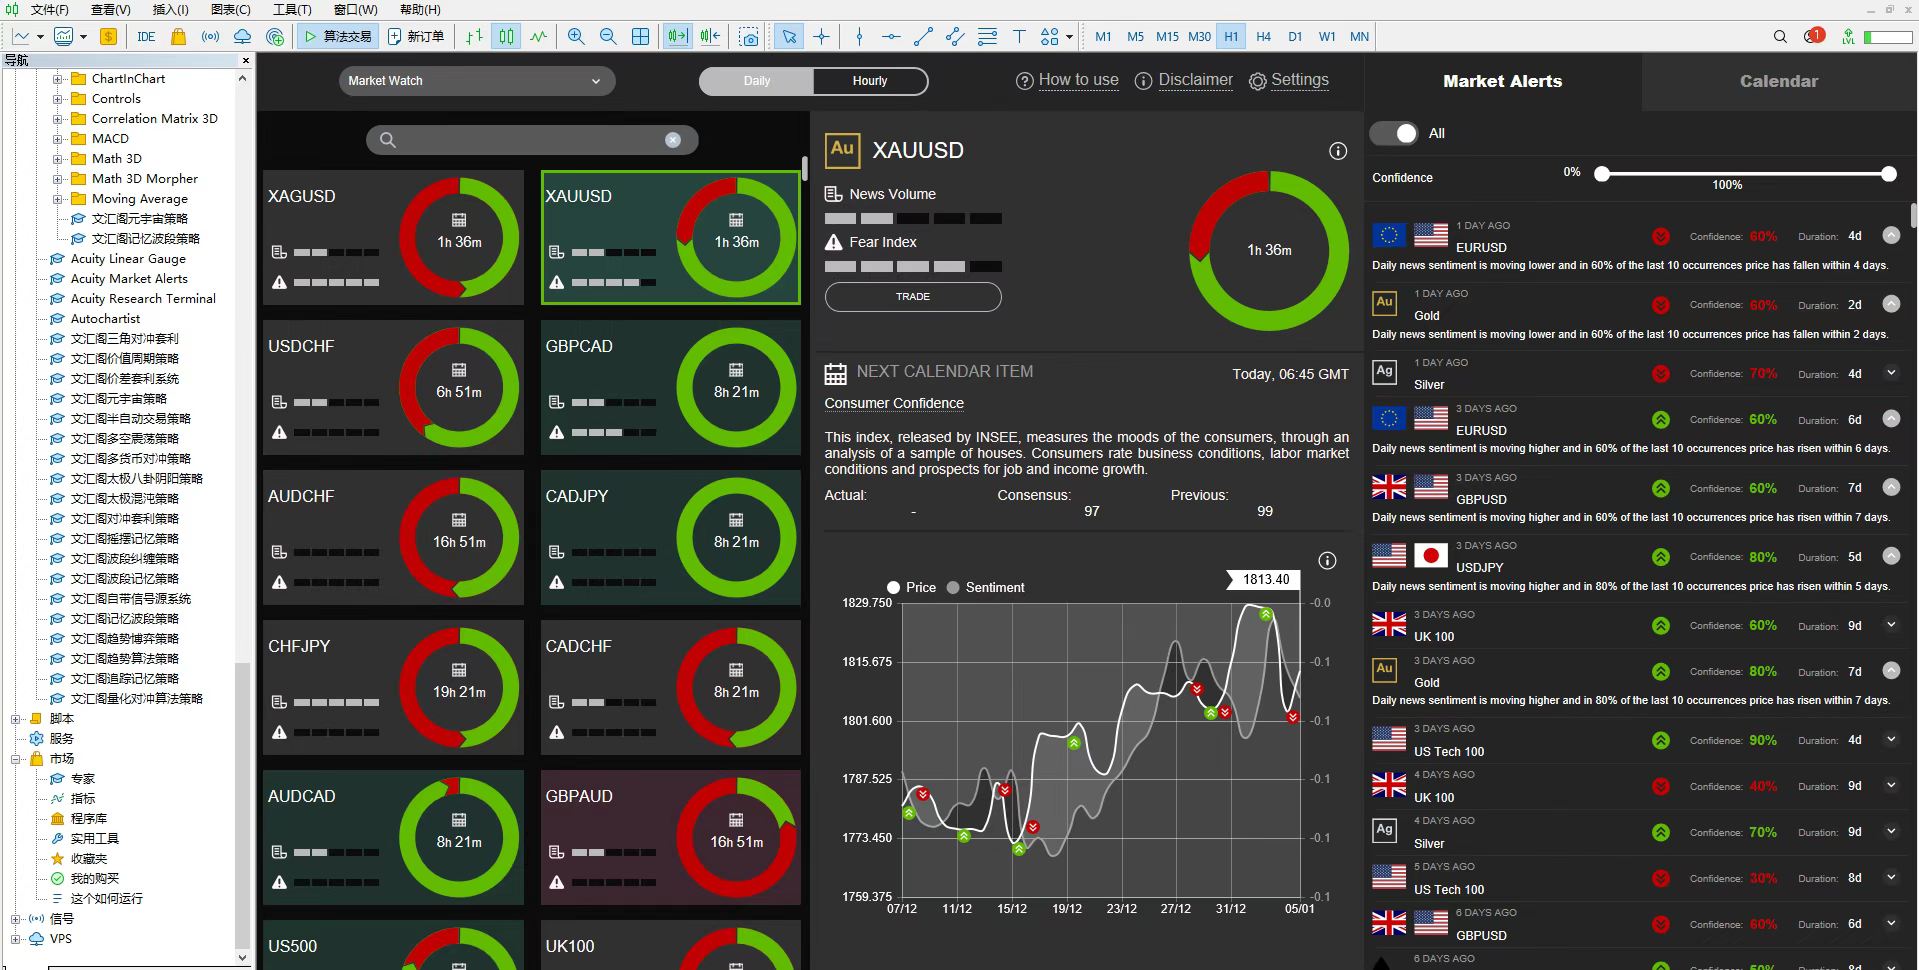Toggle the All alerts switch

tap(1394, 133)
